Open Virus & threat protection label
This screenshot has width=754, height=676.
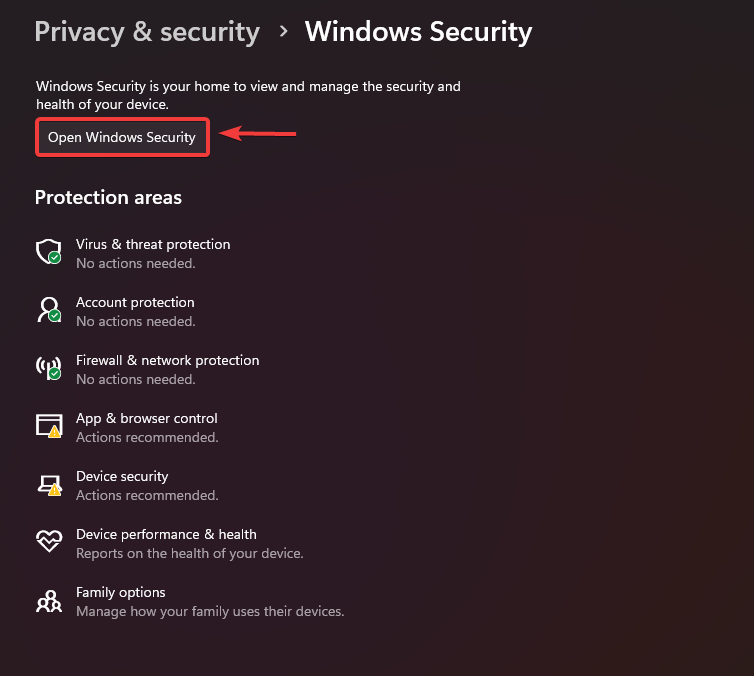click(x=153, y=244)
